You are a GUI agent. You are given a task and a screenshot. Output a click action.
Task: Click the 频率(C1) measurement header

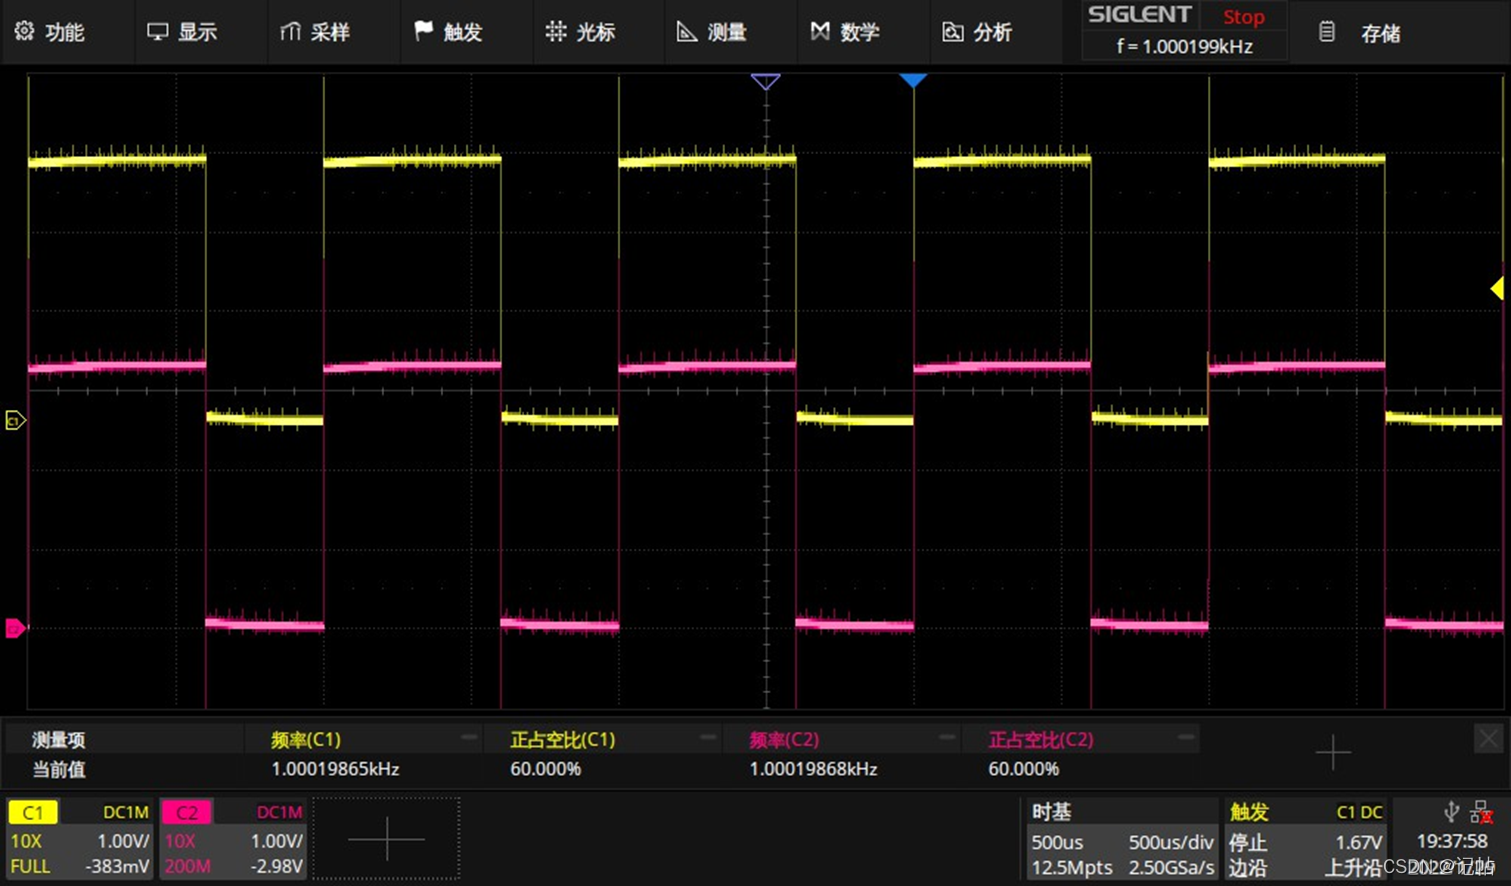click(x=306, y=740)
